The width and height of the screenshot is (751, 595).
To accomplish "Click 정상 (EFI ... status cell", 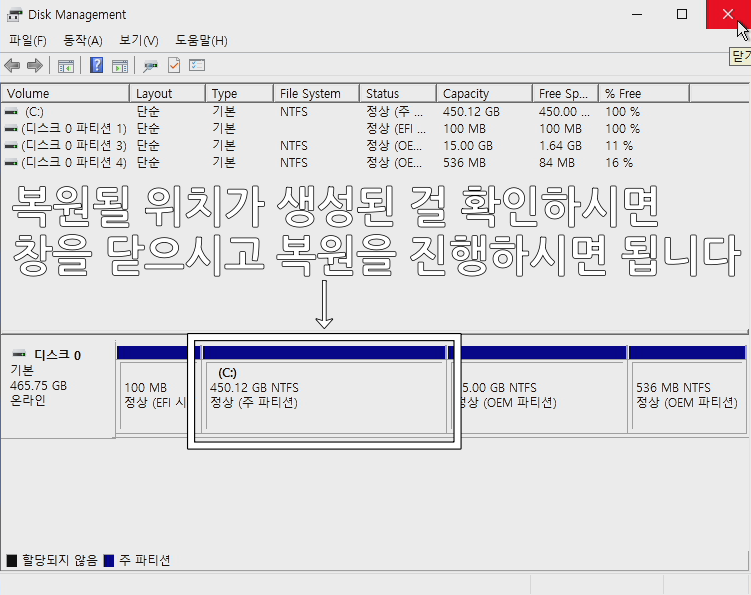I will click(396, 129).
